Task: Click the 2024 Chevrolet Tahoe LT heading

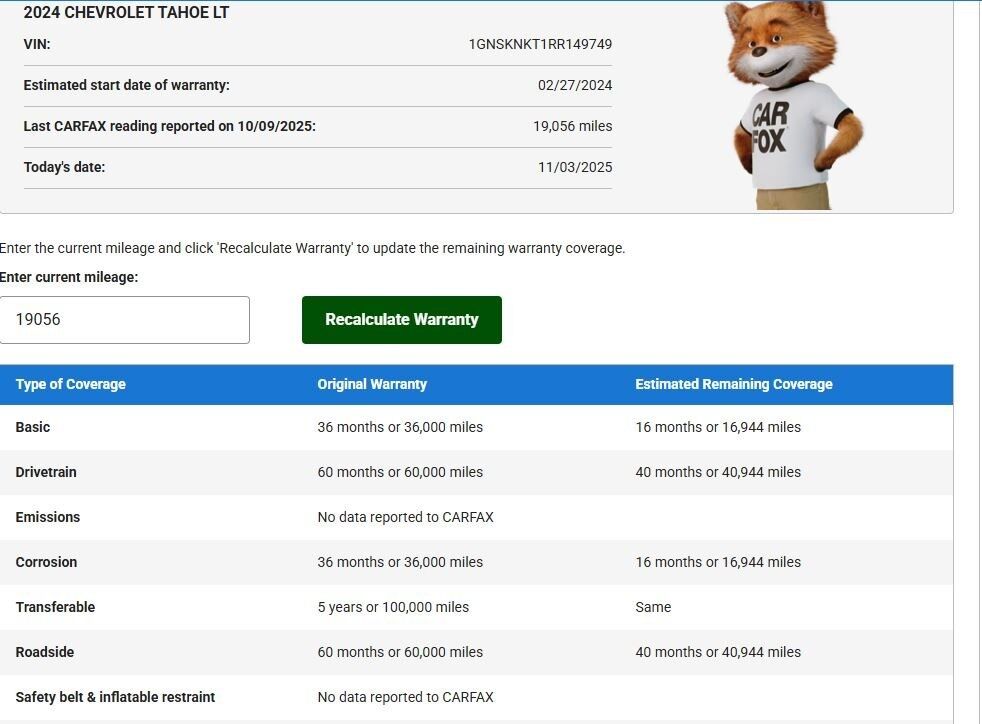Action: (126, 13)
